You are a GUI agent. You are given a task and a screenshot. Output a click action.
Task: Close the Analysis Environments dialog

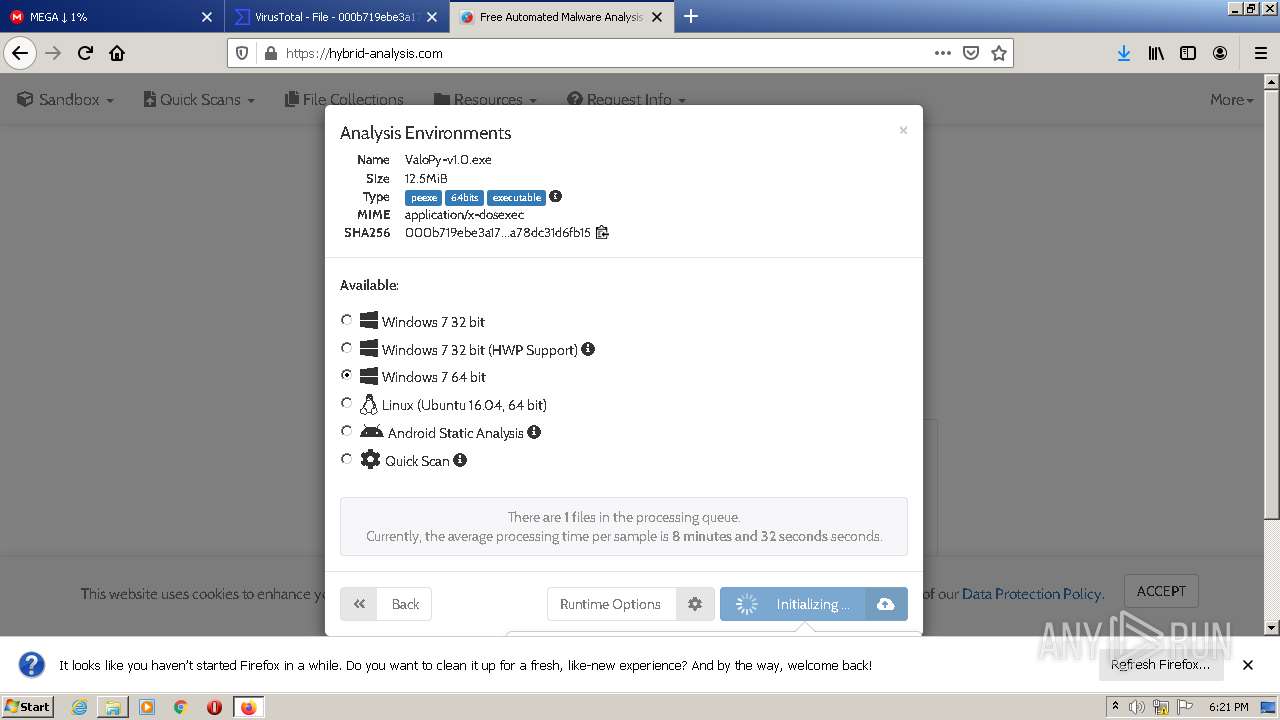tap(903, 130)
